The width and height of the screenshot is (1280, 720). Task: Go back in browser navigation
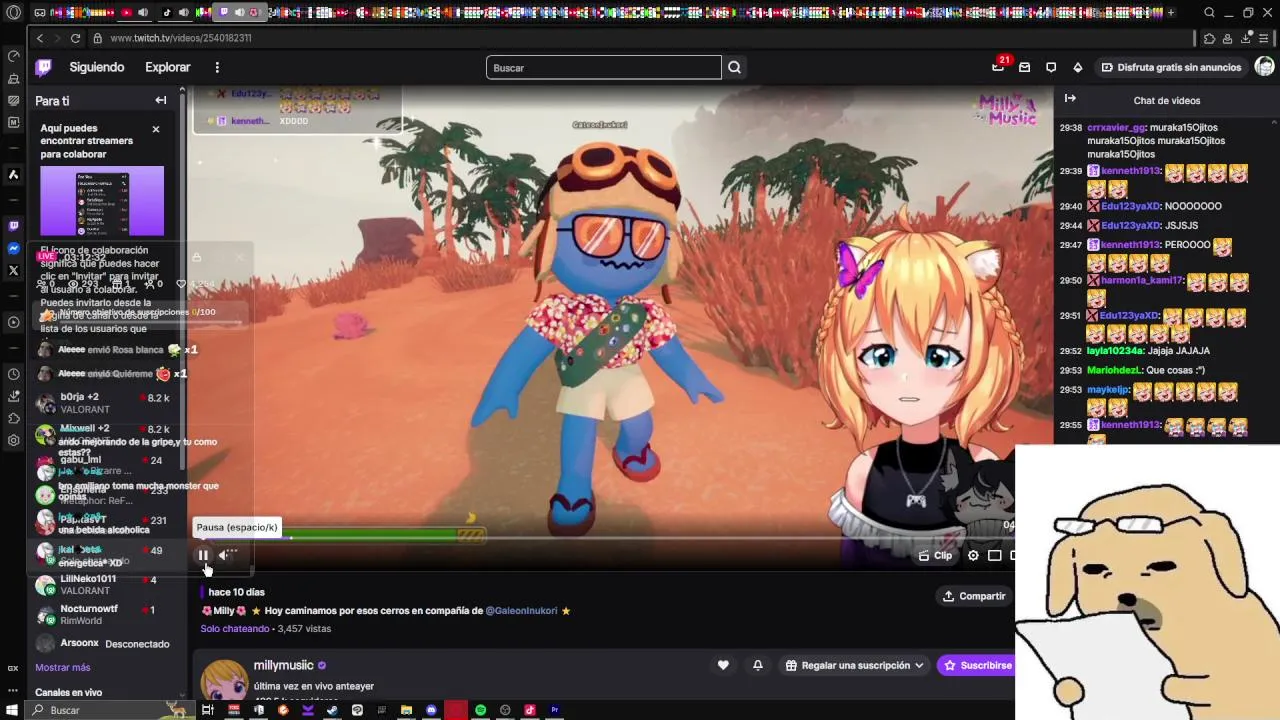tap(40, 38)
